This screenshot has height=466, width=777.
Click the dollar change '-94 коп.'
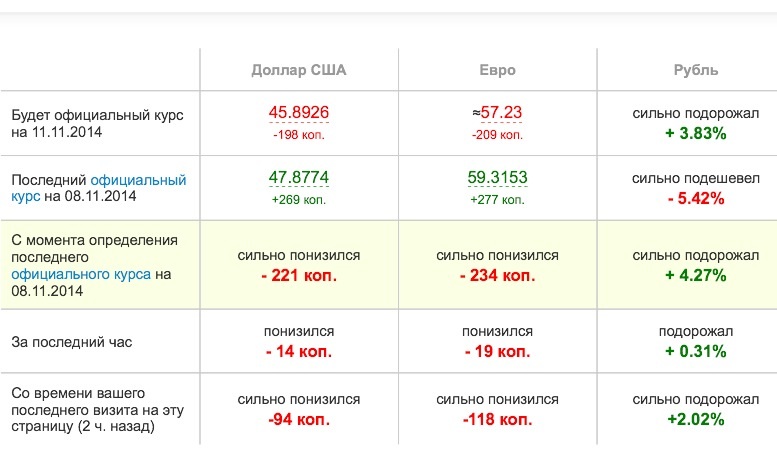pyautogui.click(x=299, y=419)
